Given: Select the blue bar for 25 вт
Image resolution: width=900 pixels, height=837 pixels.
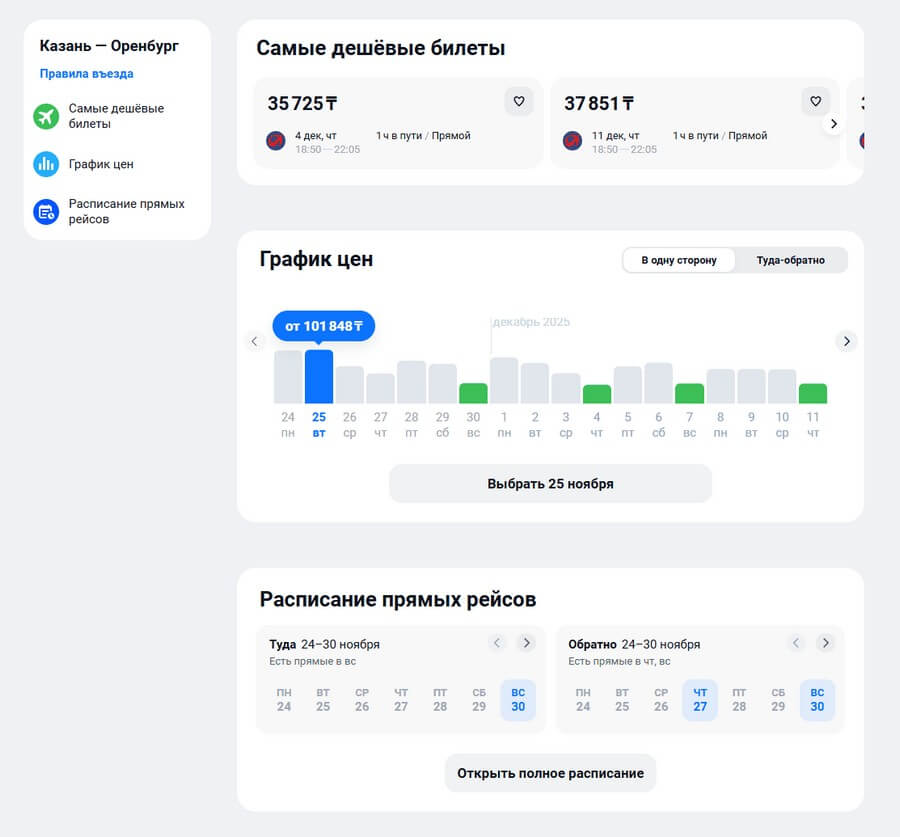Looking at the screenshot, I should pos(319,377).
